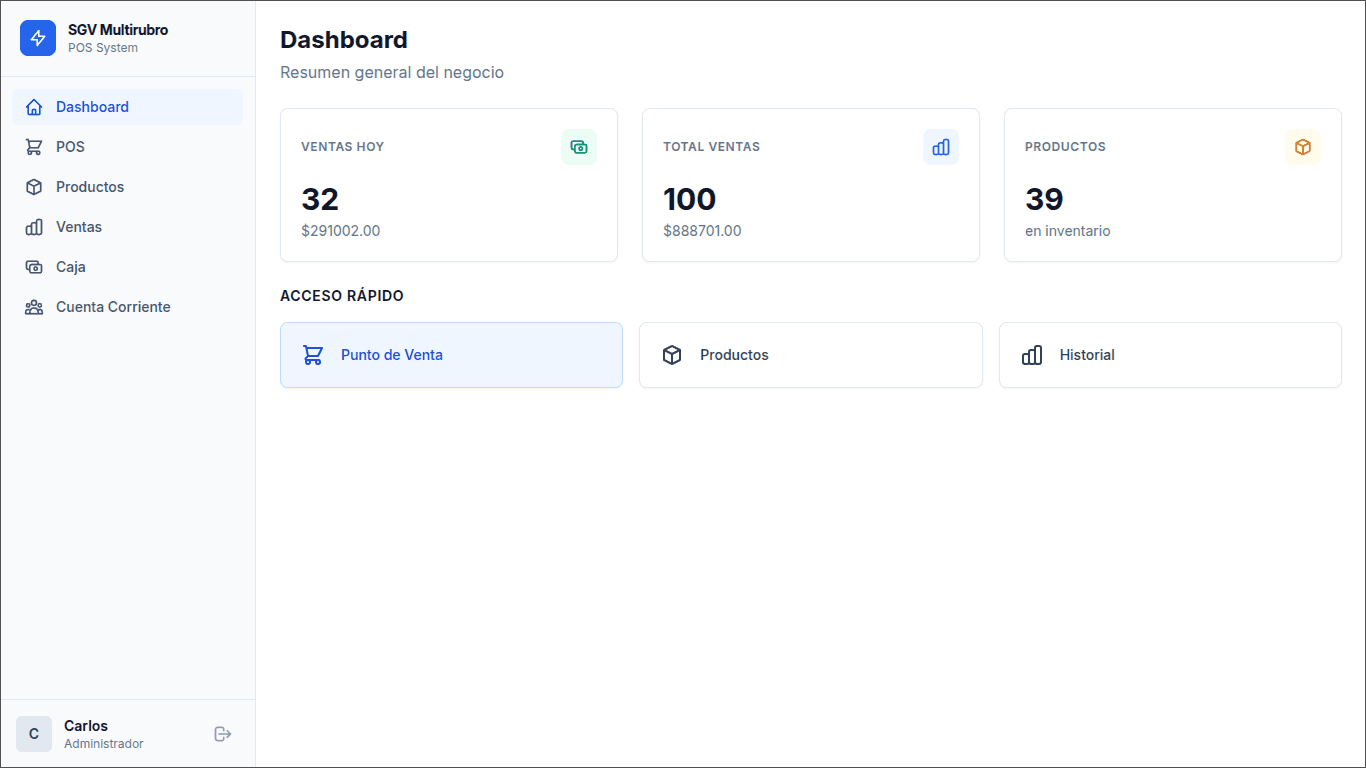Click the shopping cart icon beside POS
Screen dimensions: 1366x768
coord(34,147)
